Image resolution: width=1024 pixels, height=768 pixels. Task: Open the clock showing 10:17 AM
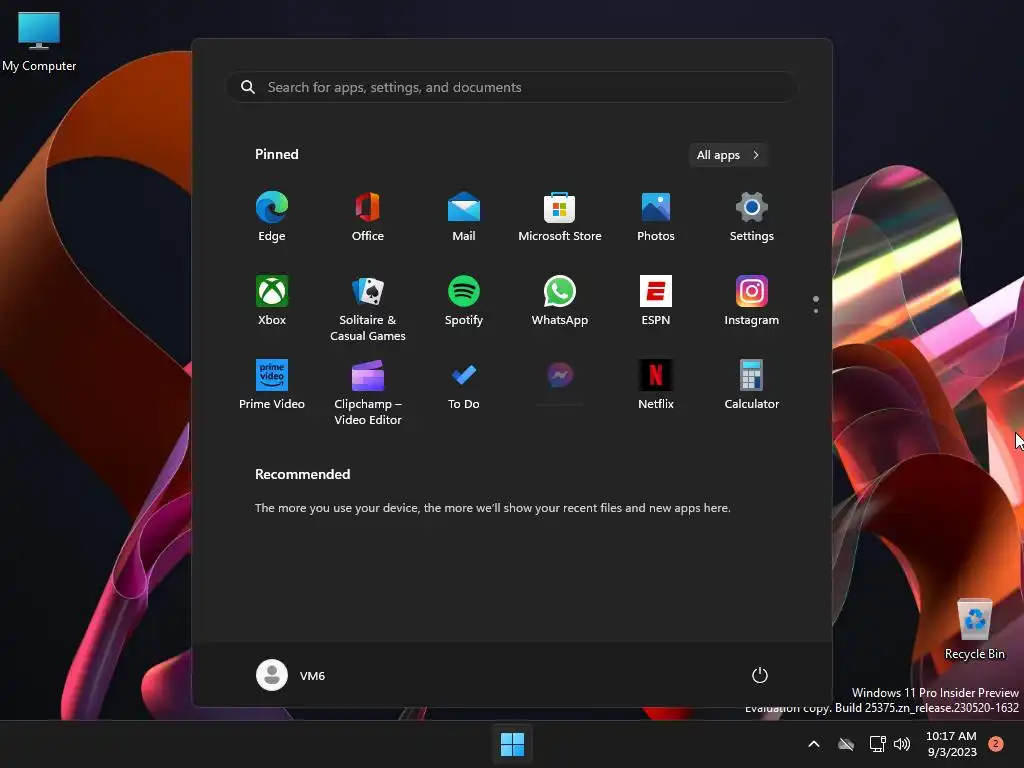pyautogui.click(x=951, y=744)
